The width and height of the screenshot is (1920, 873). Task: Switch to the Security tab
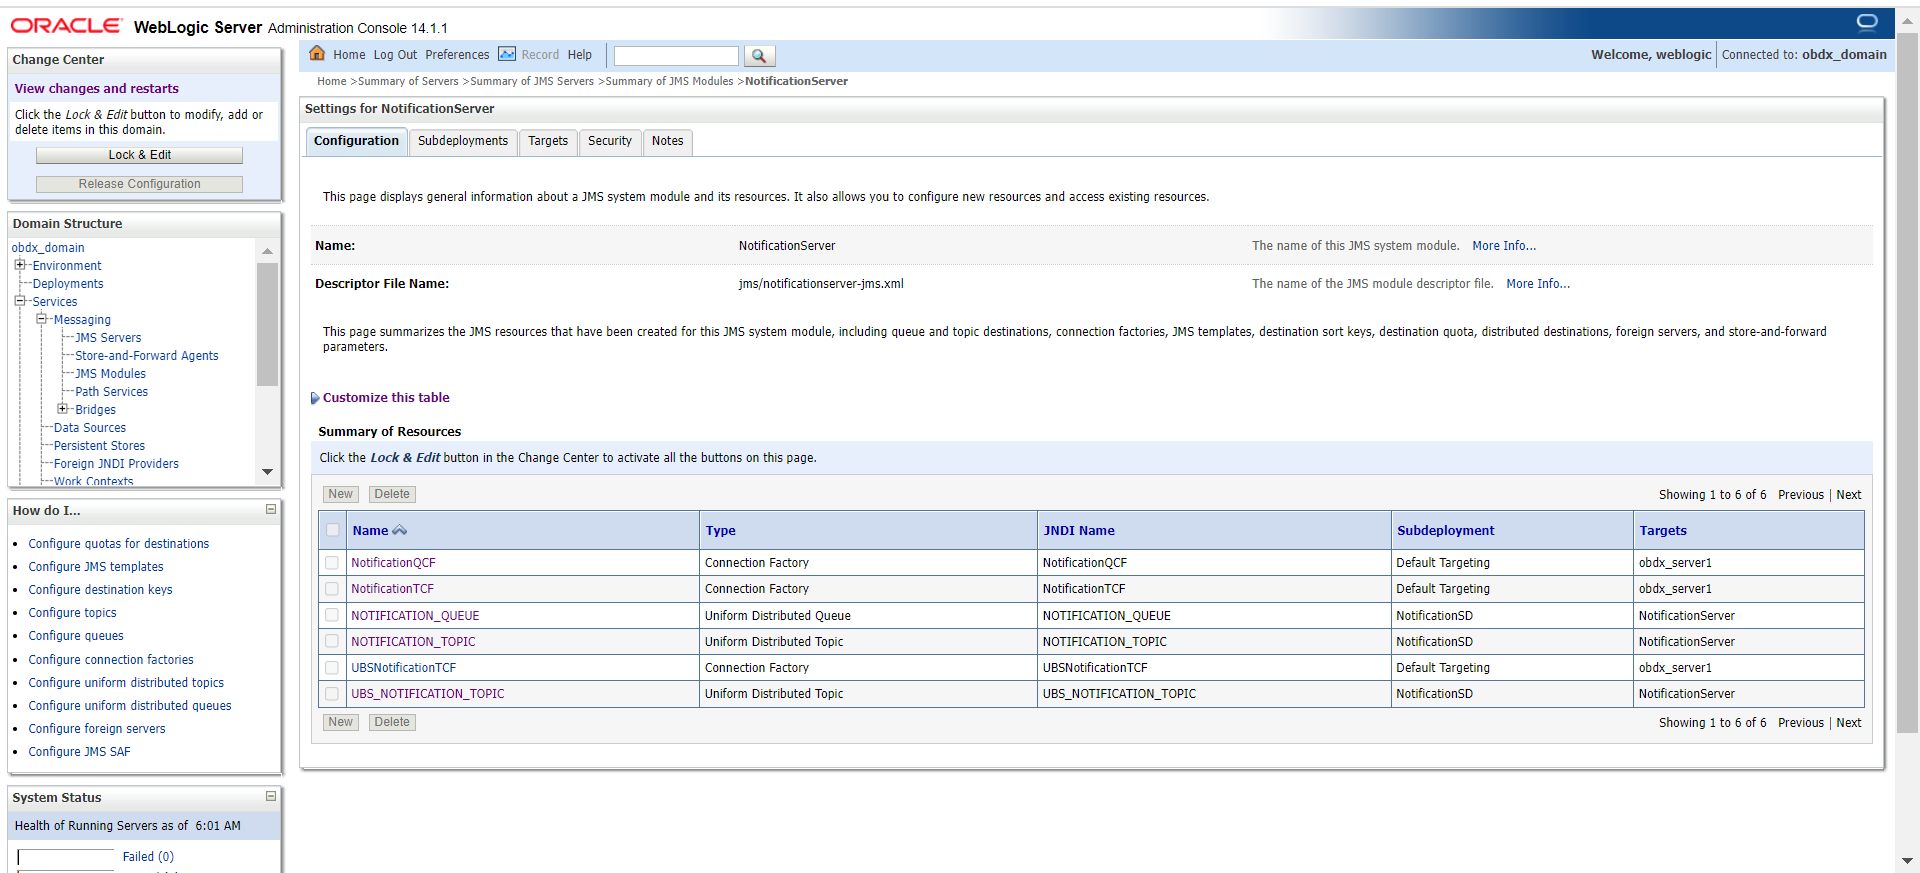[x=610, y=141]
